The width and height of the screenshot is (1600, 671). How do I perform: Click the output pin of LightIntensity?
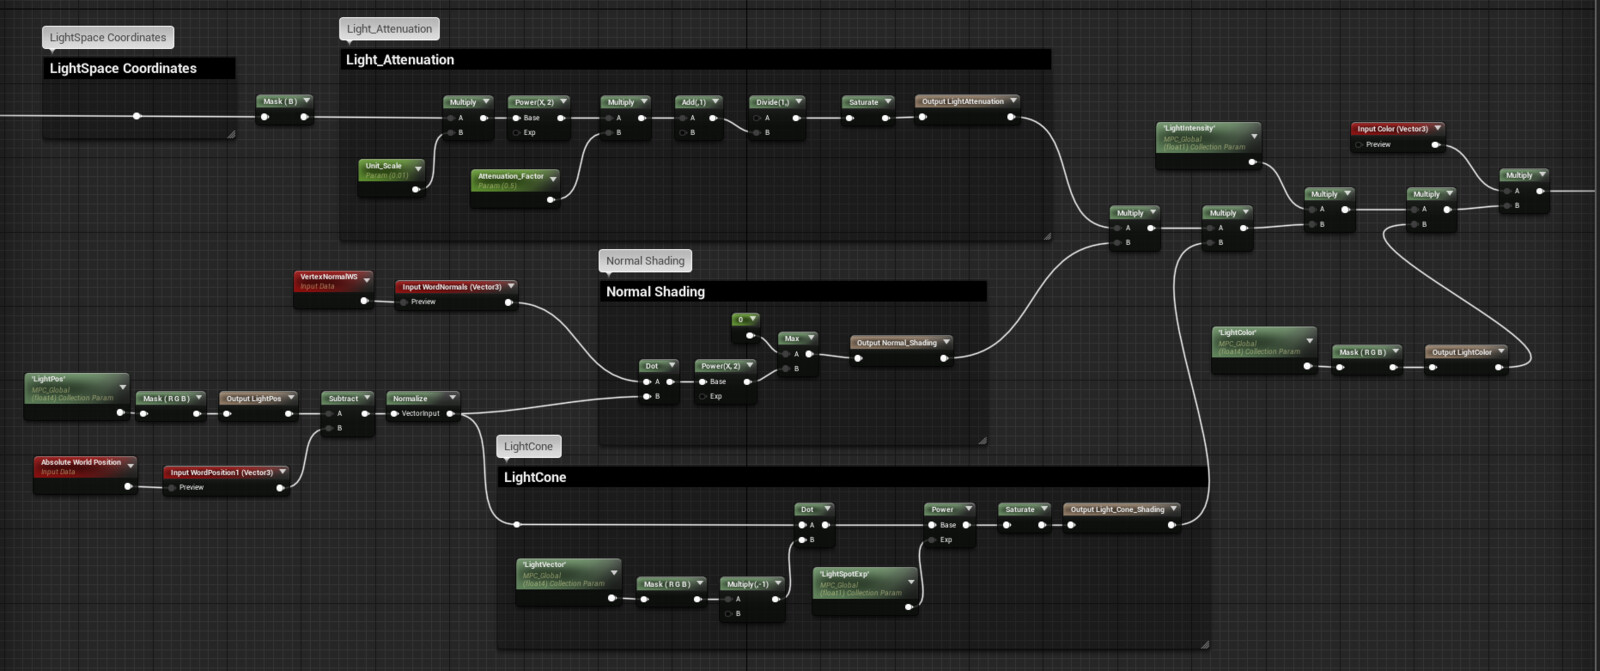pyautogui.click(x=1251, y=162)
